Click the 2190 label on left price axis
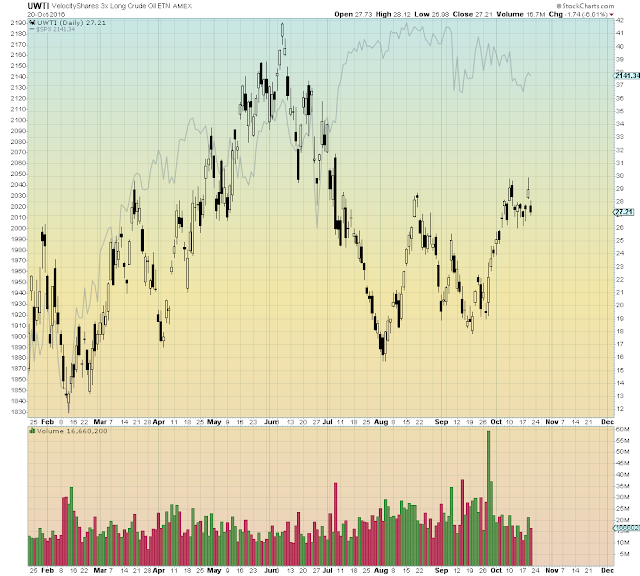Image resolution: width=640 pixels, height=576 pixels. 18,23
